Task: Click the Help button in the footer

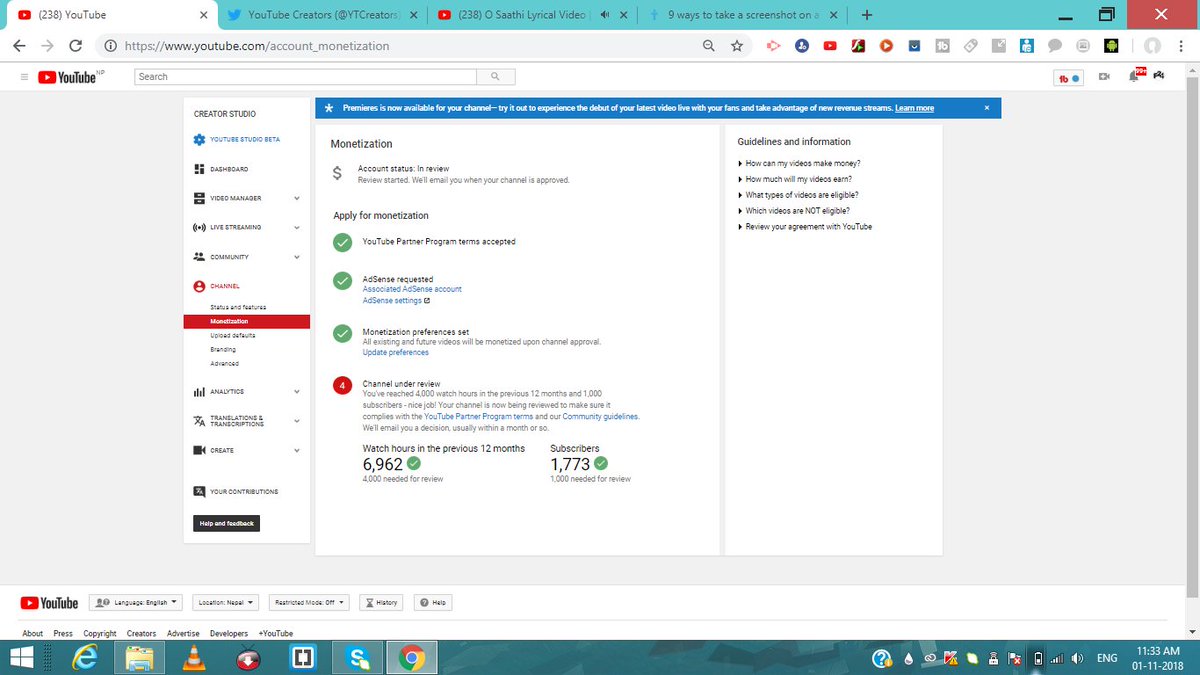Action: 433,602
